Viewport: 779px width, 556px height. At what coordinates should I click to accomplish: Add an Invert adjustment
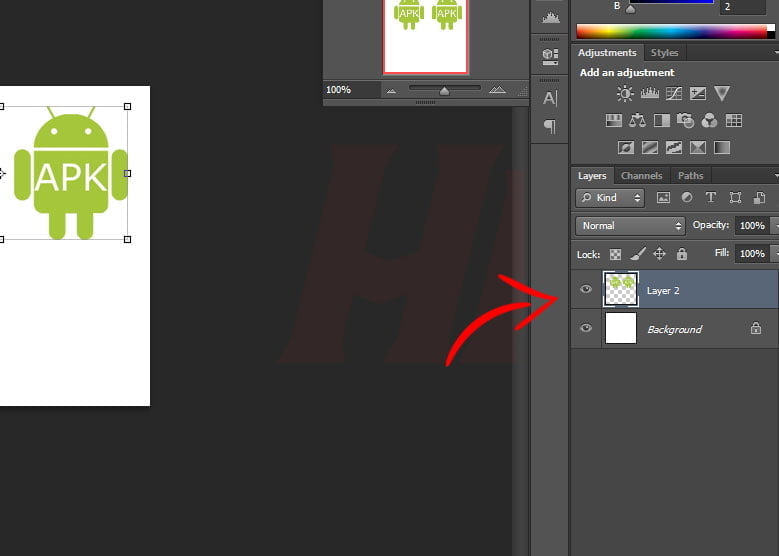coord(625,148)
